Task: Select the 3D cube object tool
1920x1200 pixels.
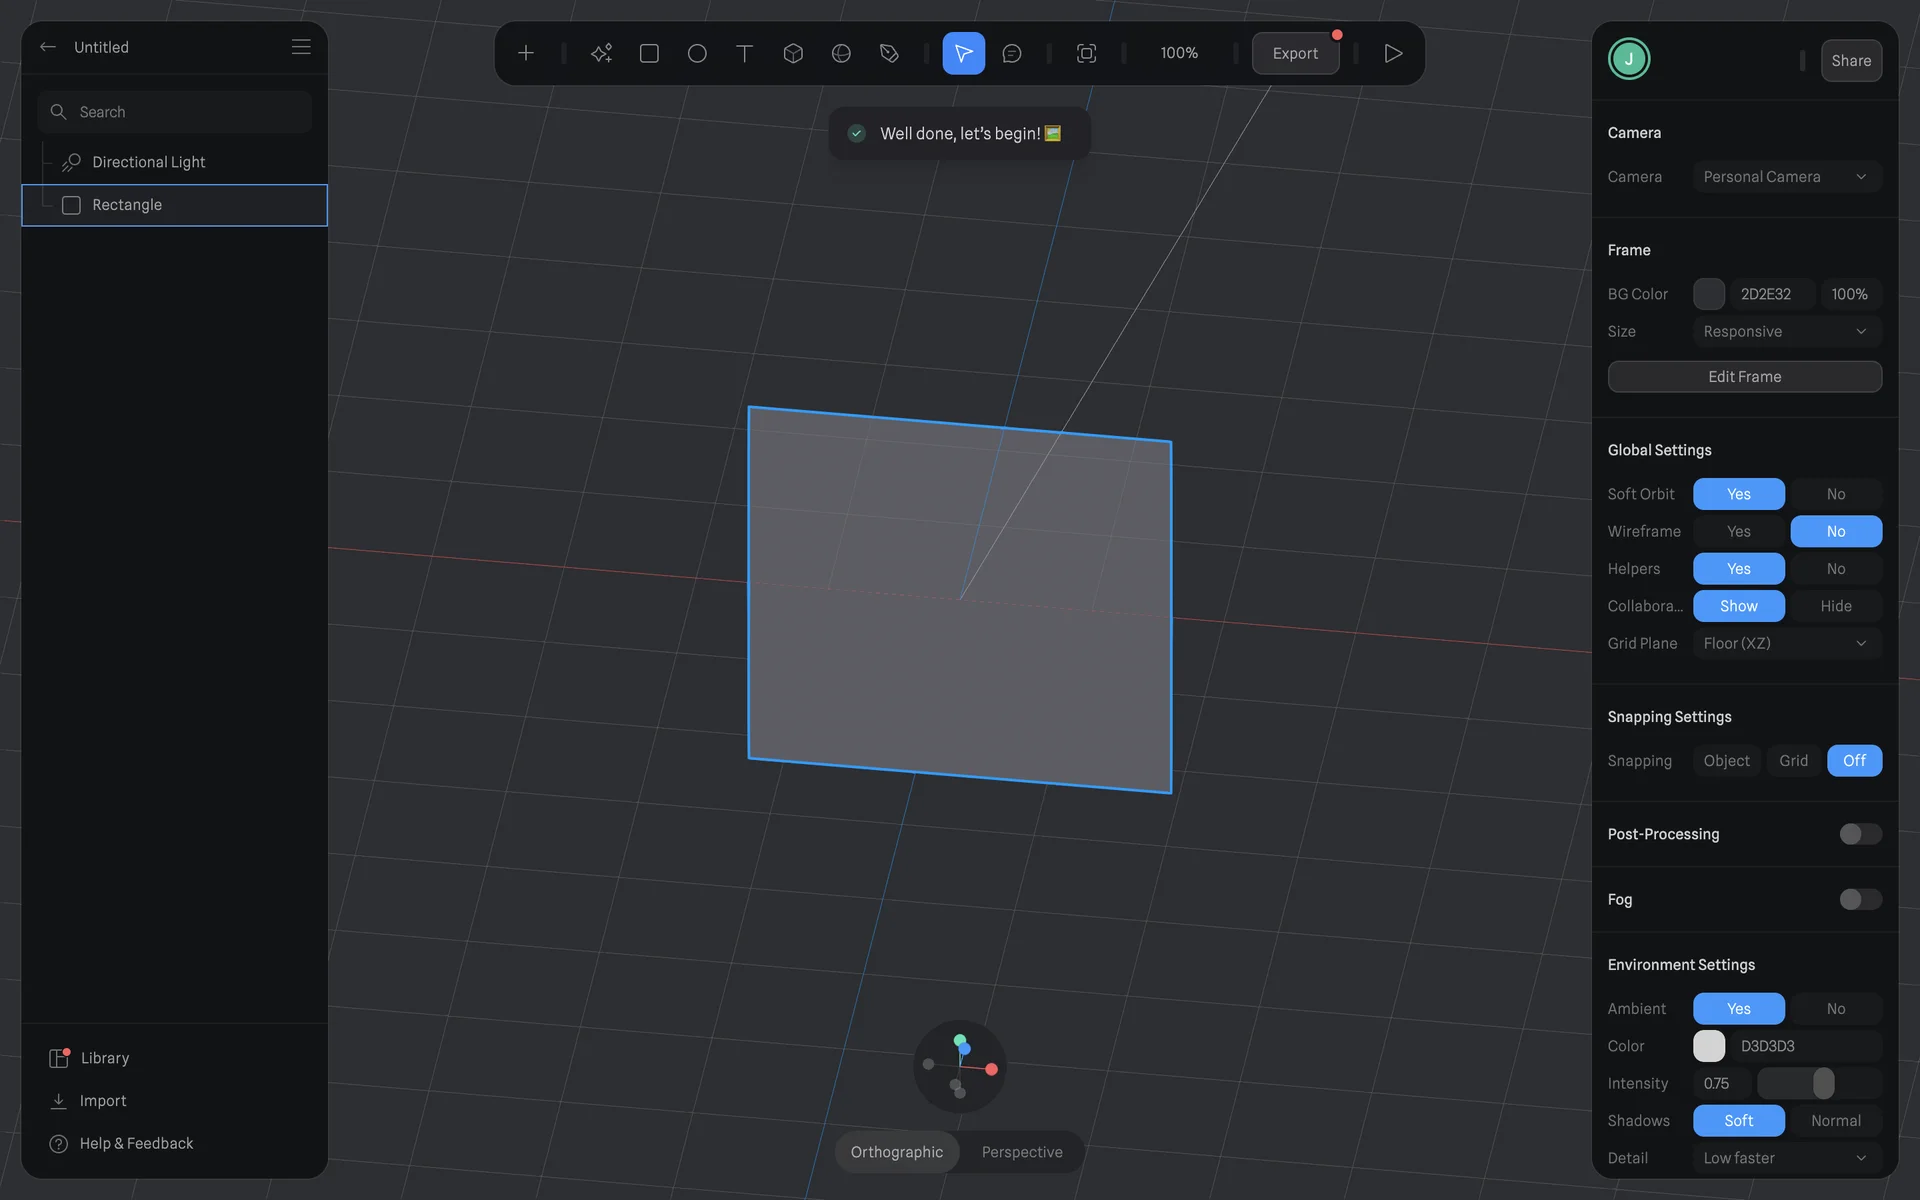Action: 793,53
